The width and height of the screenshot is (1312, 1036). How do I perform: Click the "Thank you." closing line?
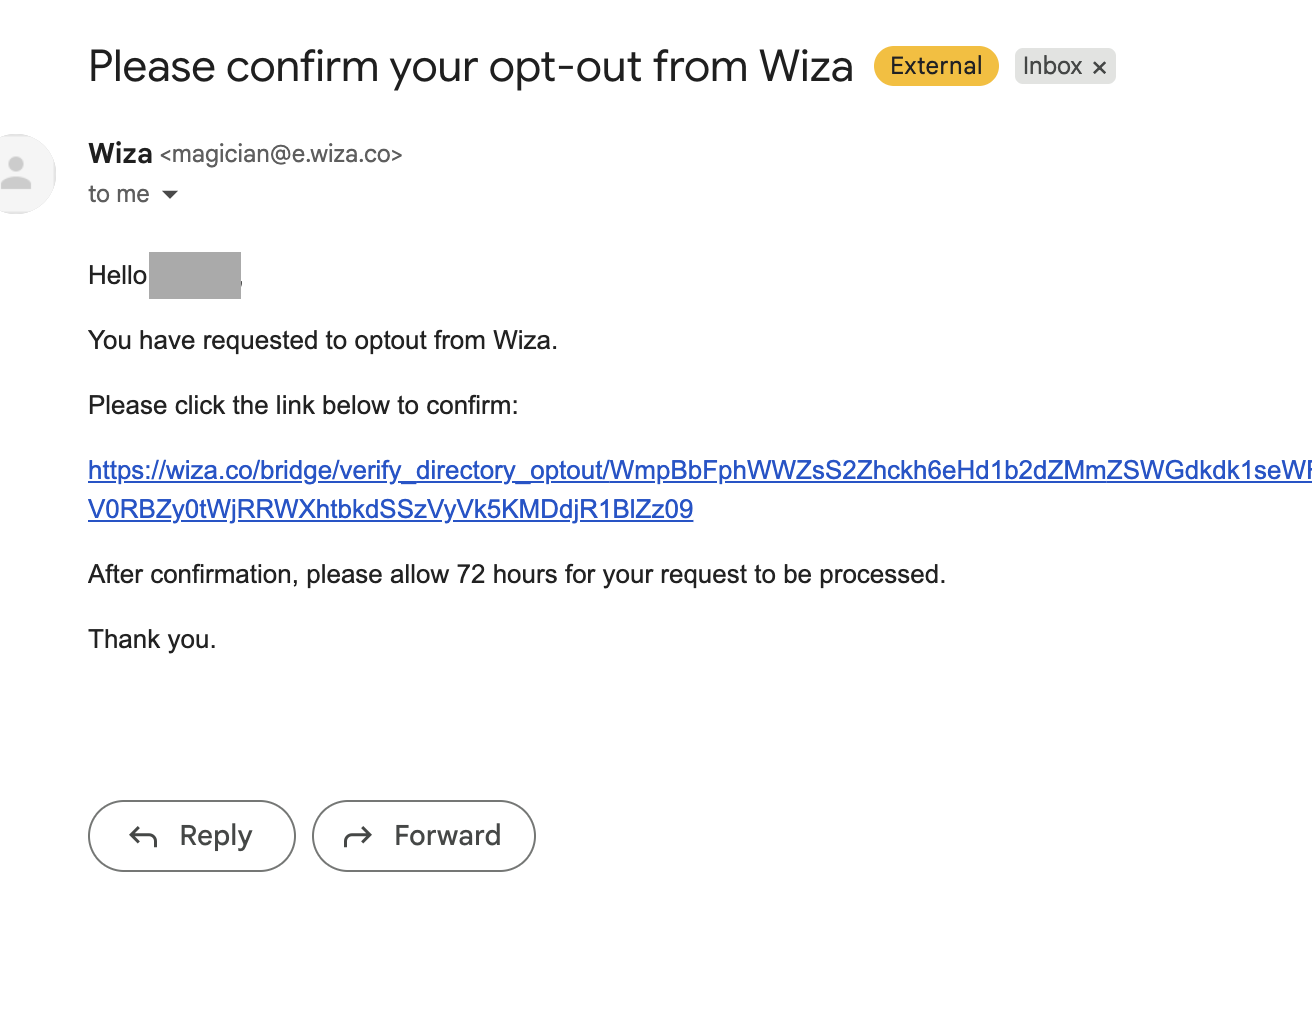tap(152, 639)
